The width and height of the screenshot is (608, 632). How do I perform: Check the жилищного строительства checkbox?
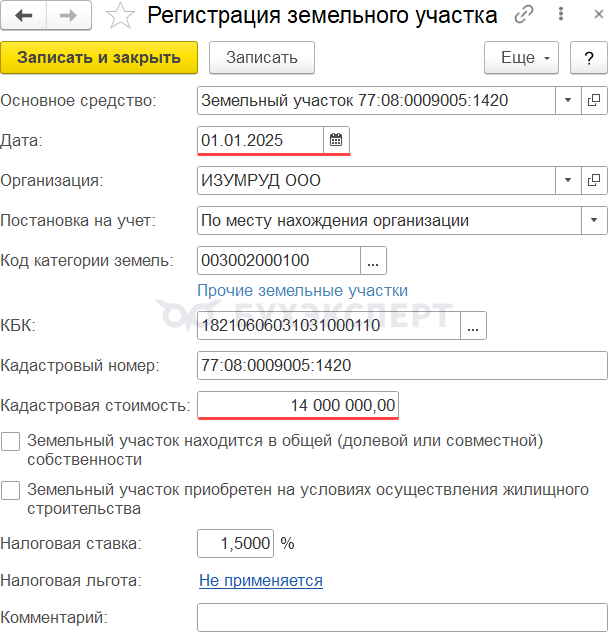pyautogui.click(x=10, y=491)
